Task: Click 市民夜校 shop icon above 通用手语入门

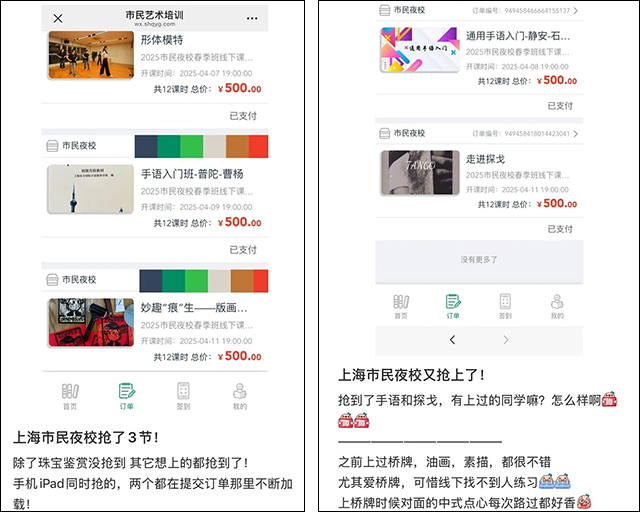Action: coord(384,10)
